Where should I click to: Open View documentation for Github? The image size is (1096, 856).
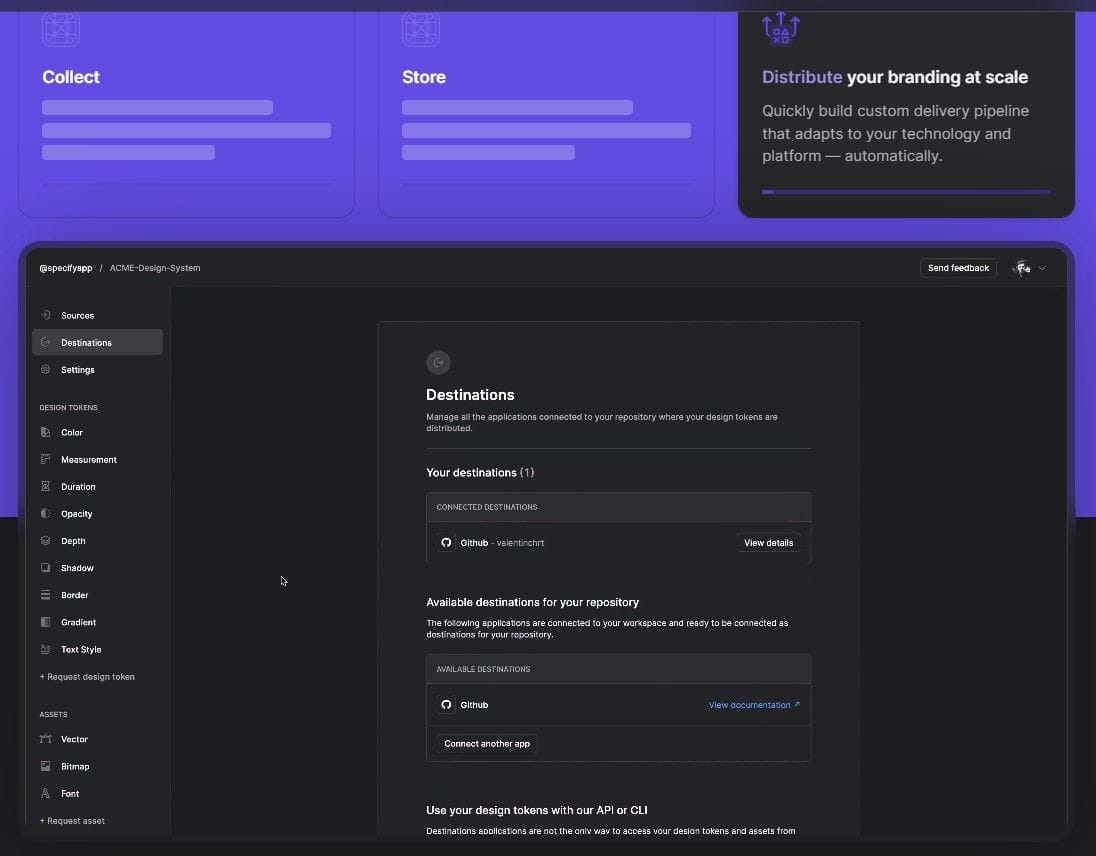pyautogui.click(x=748, y=704)
